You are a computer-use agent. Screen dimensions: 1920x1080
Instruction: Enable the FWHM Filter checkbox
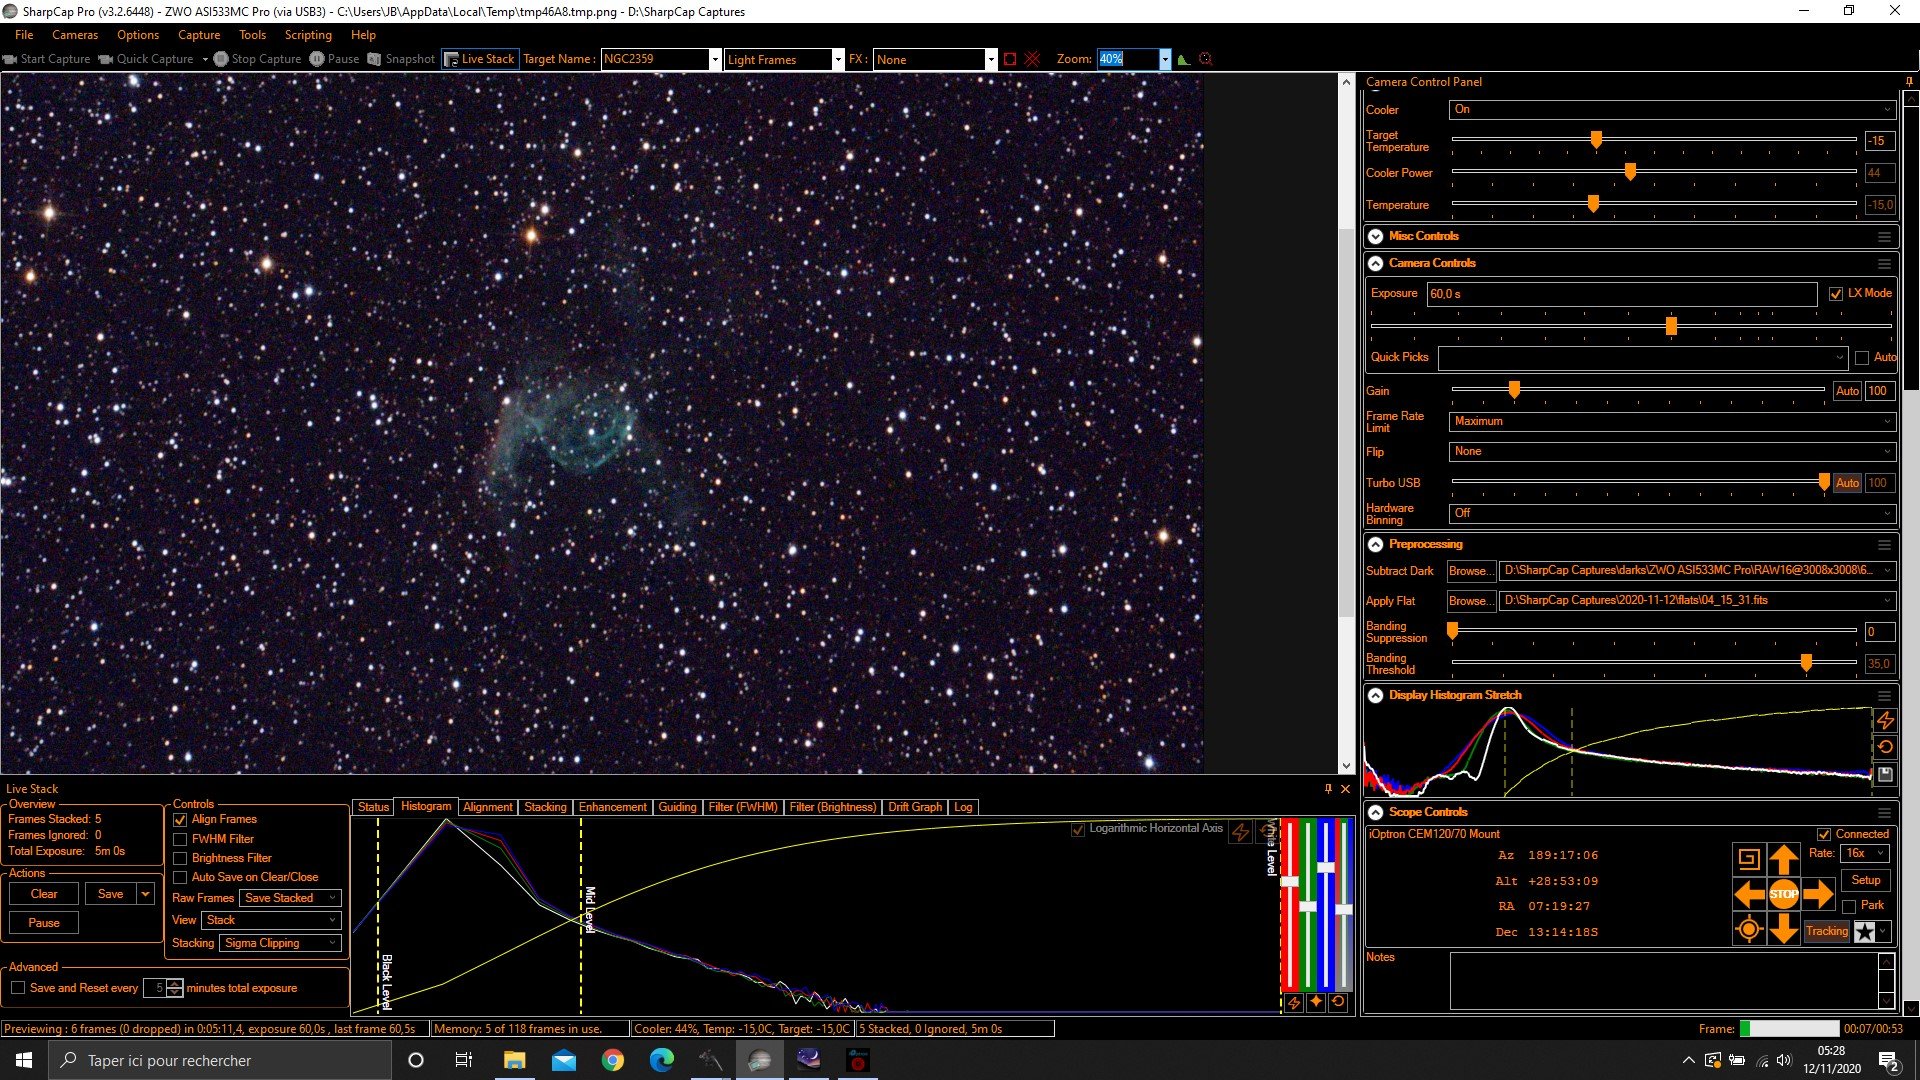[x=180, y=840]
